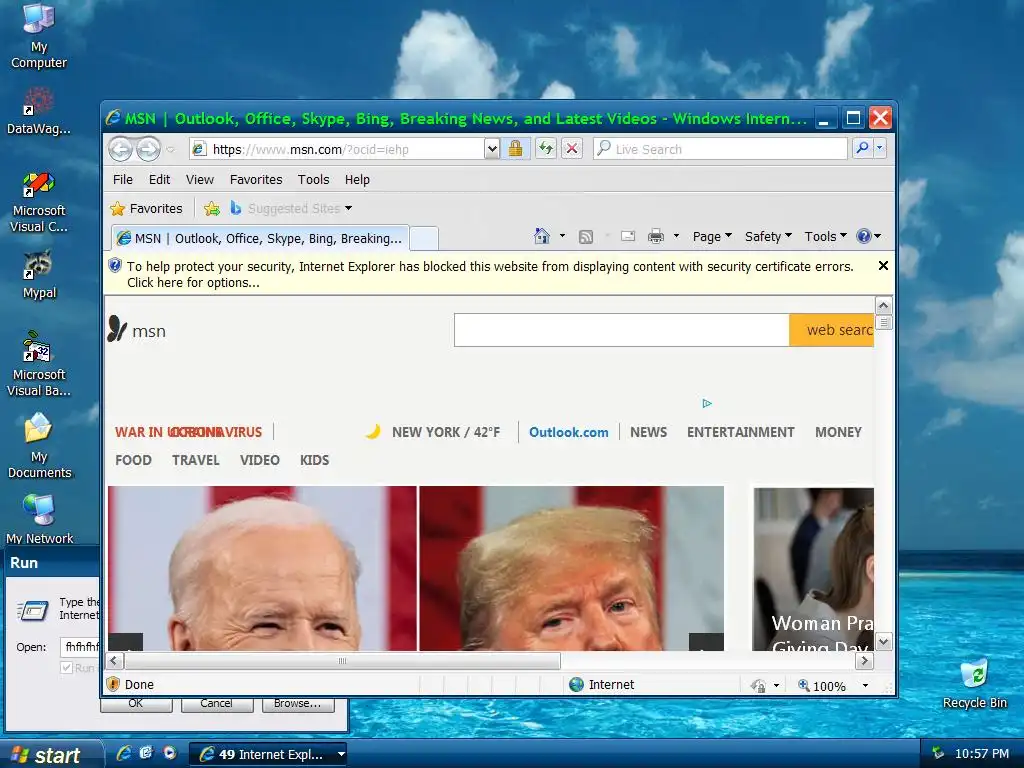The width and height of the screenshot is (1024, 768).
Task: Open the Tools menu in menu bar
Action: [313, 180]
